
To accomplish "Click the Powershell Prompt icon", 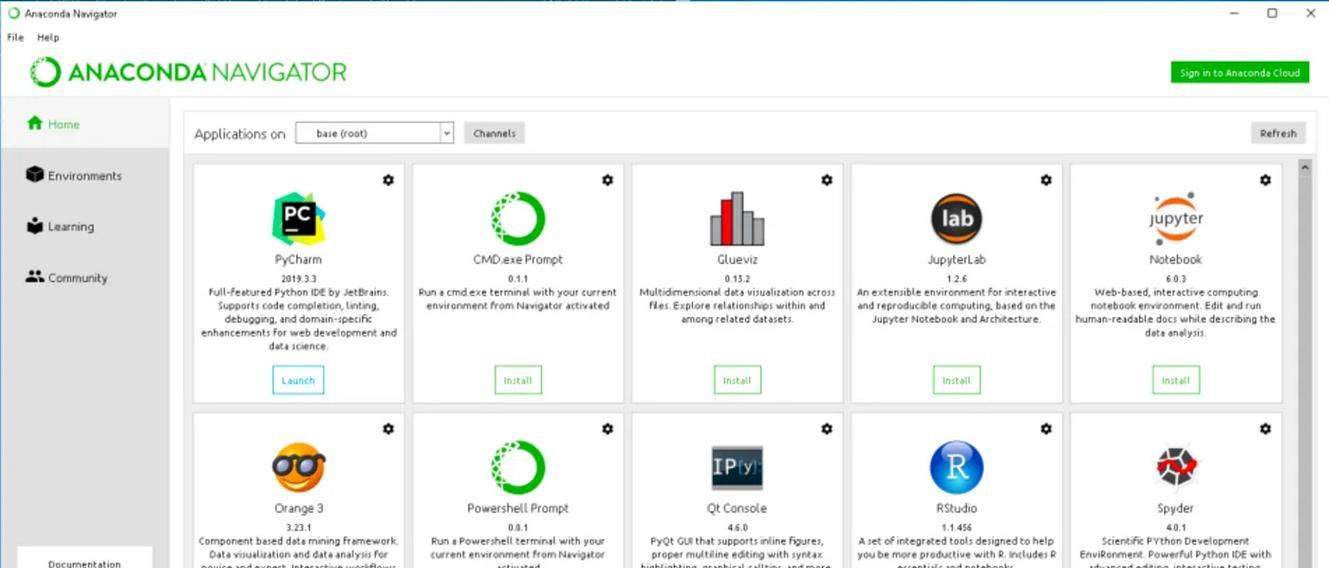I will click(x=518, y=467).
